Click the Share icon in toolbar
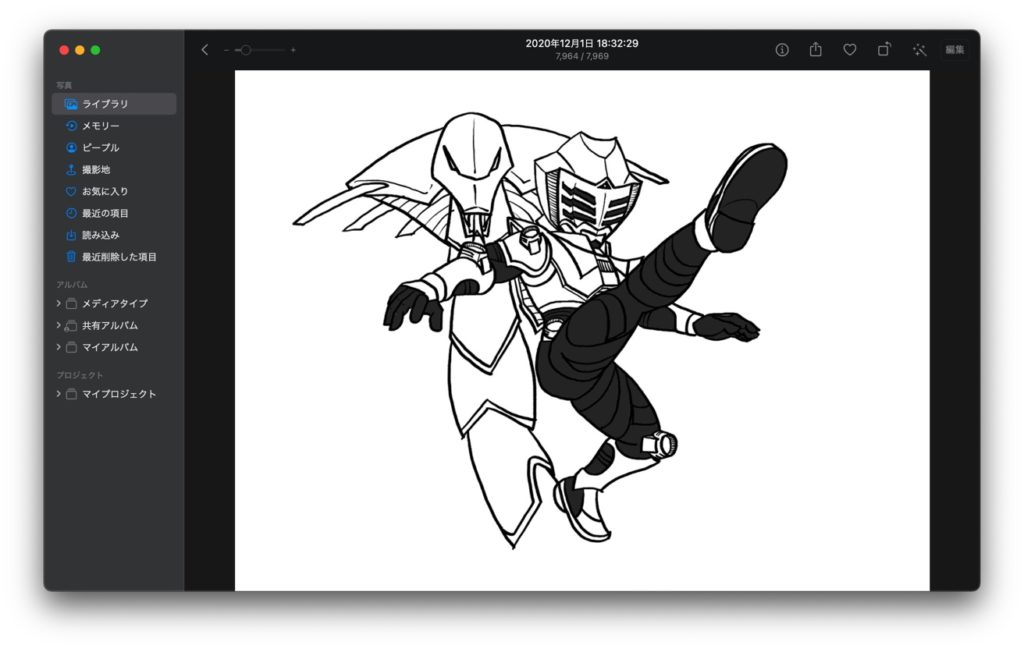This screenshot has width=1024, height=649. (816, 49)
